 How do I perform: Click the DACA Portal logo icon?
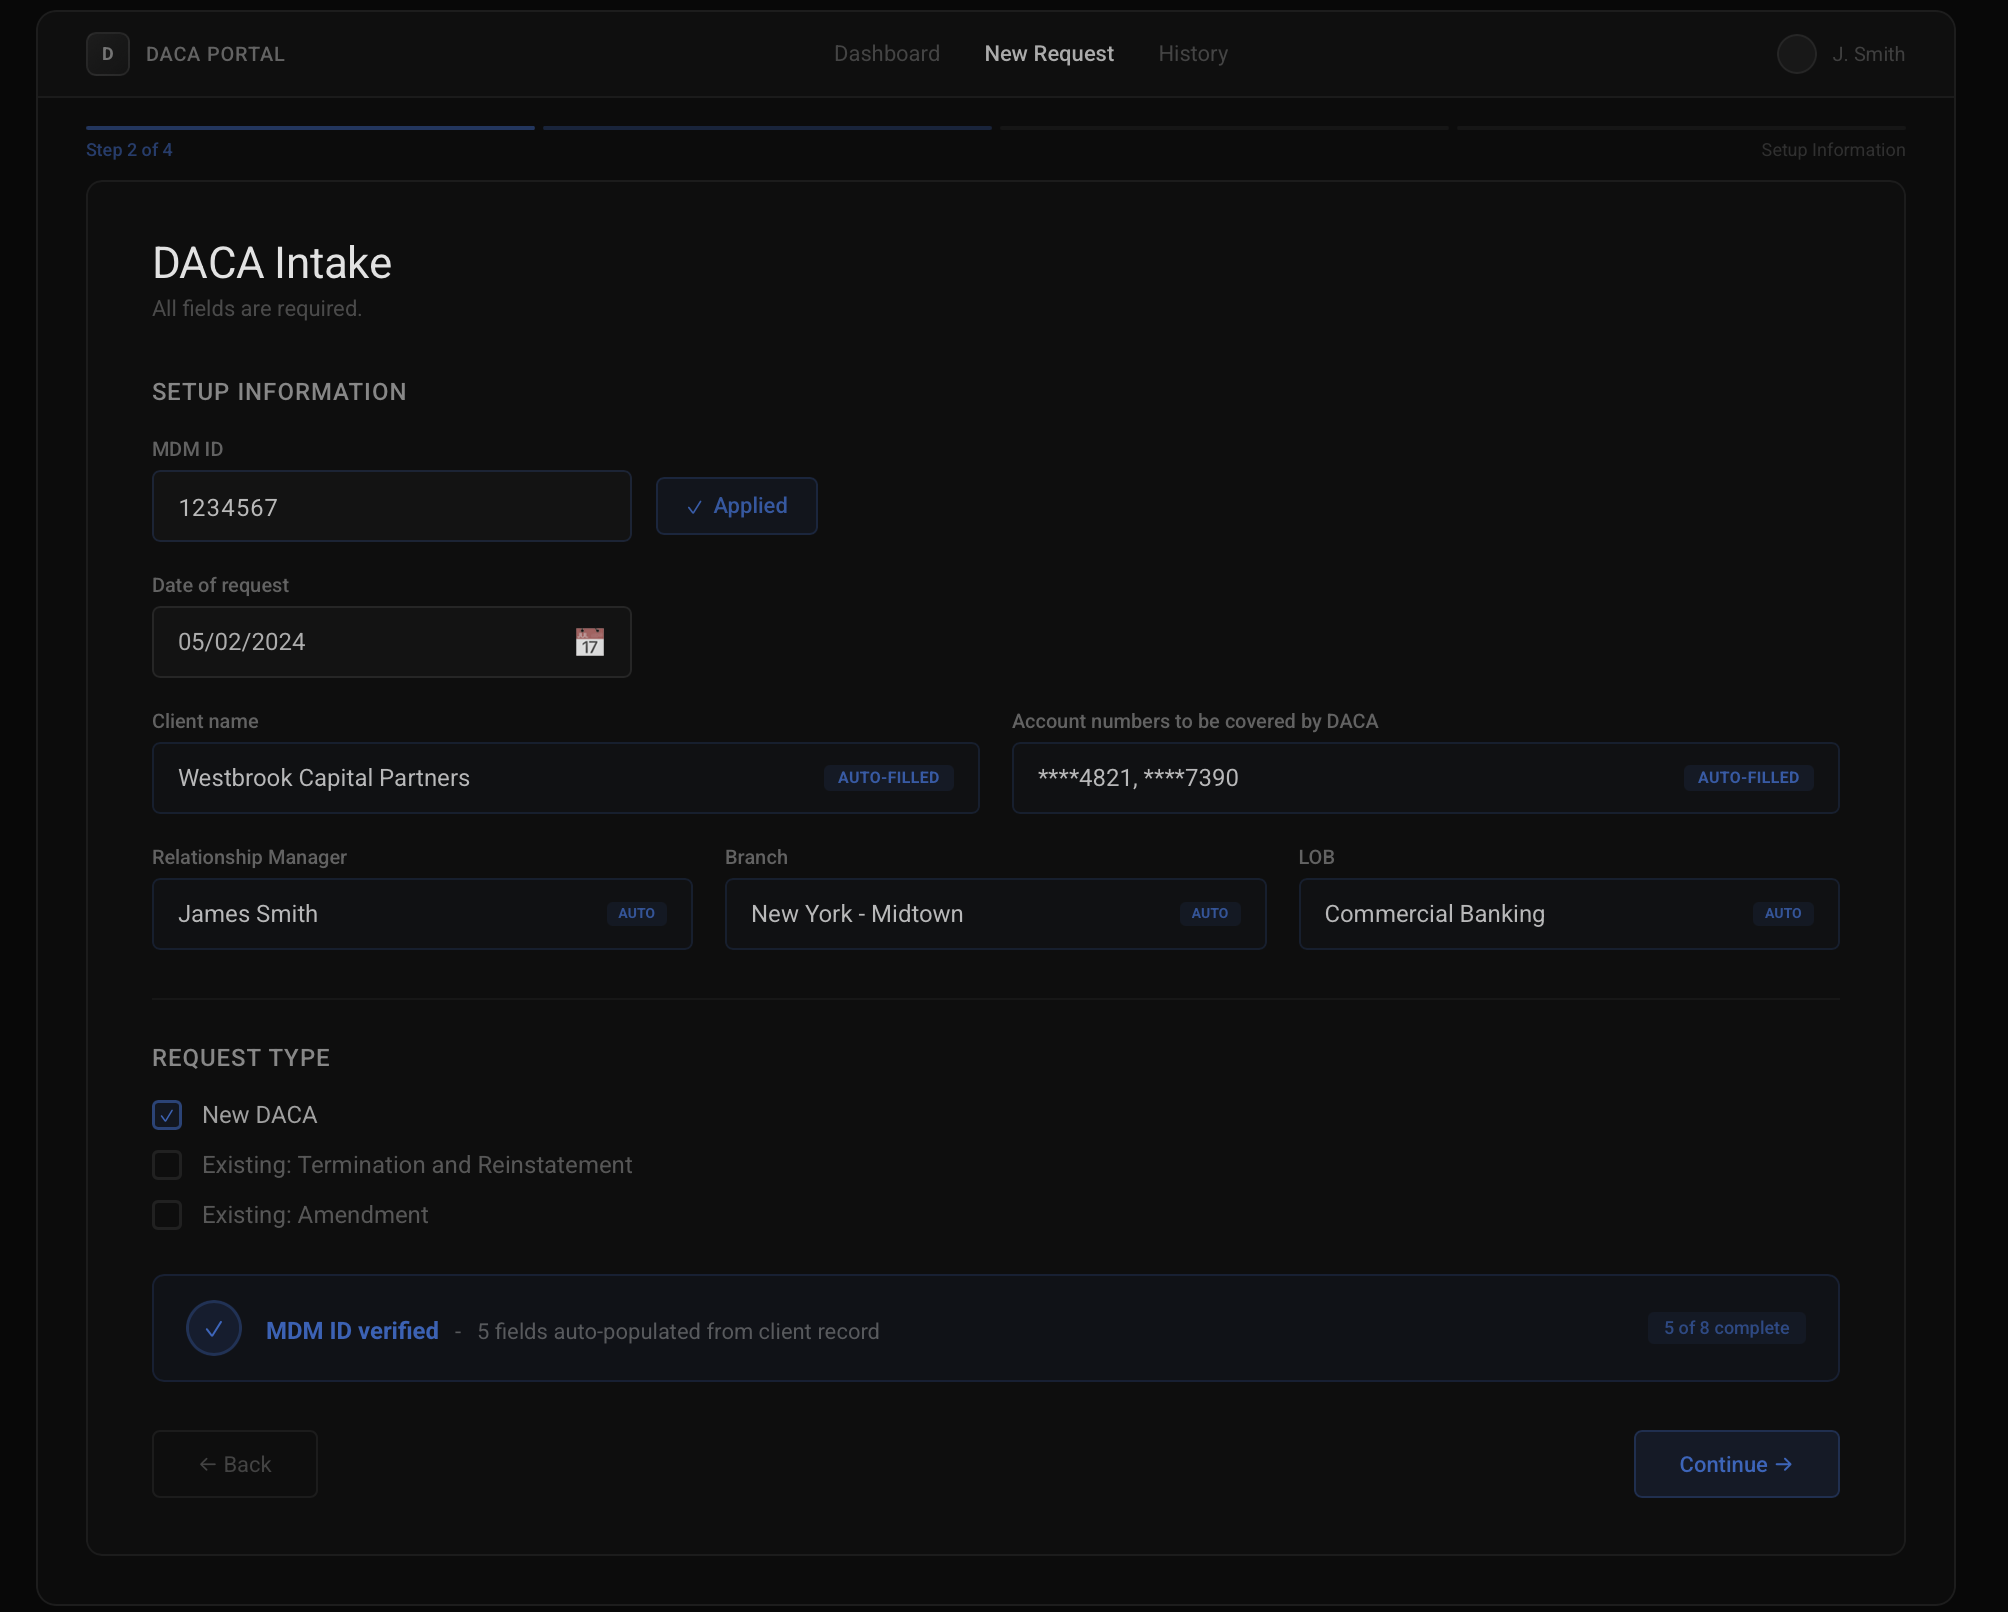(x=108, y=54)
